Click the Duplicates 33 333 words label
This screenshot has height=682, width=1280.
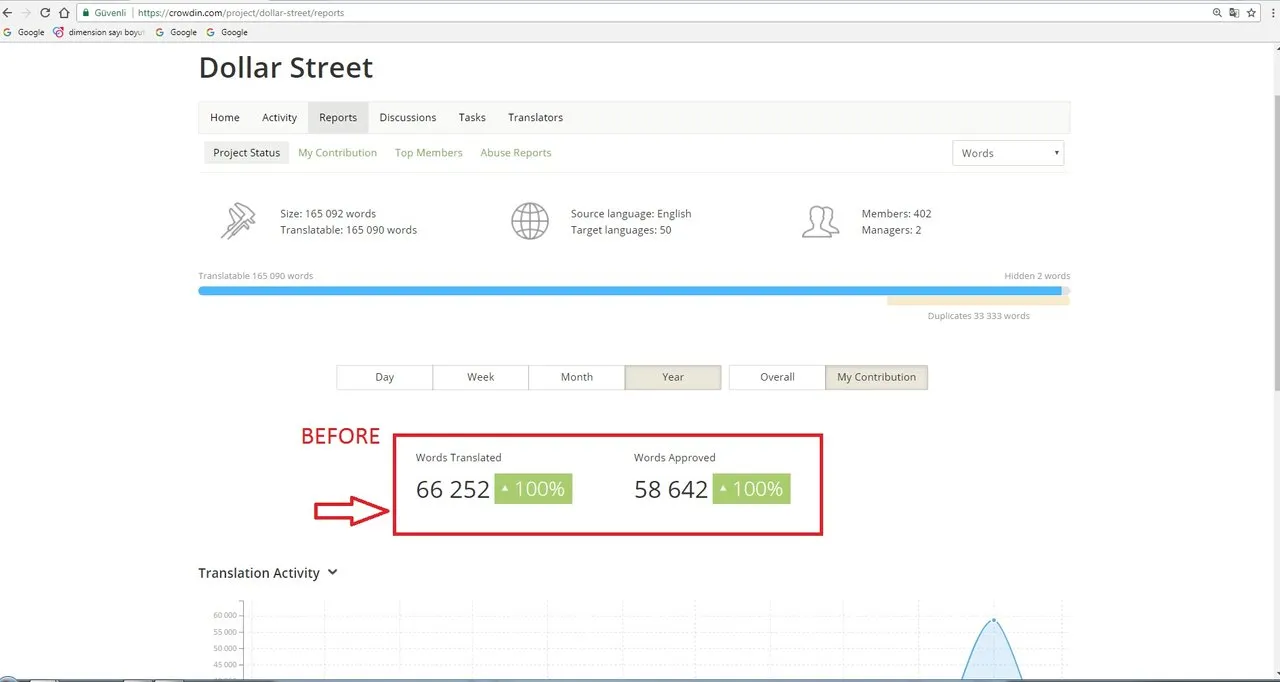click(x=978, y=316)
